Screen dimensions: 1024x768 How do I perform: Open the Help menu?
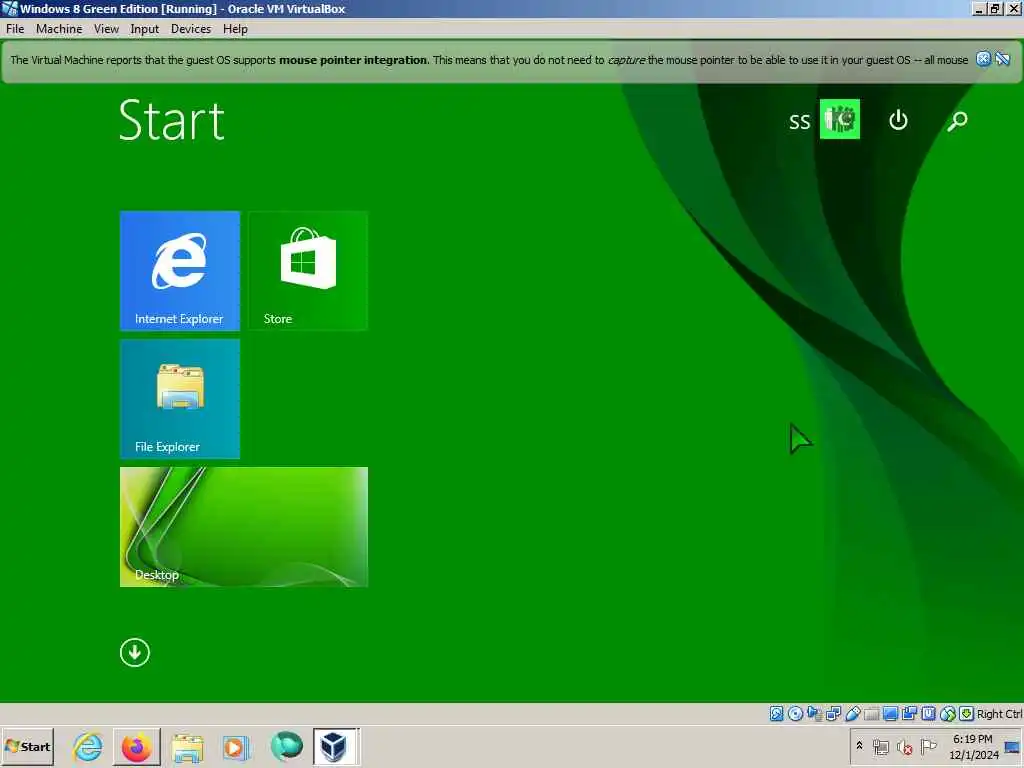(x=235, y=29)
